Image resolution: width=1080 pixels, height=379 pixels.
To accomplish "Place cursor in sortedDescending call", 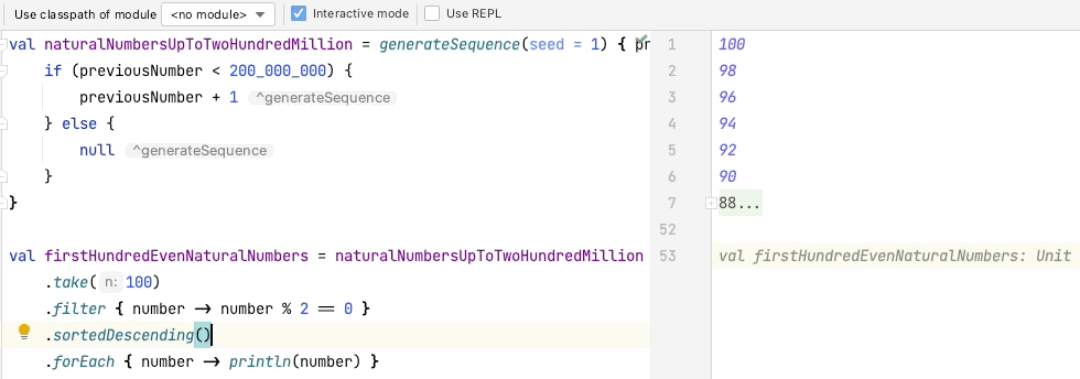I will pyautogui.click(x=123, y=335).
